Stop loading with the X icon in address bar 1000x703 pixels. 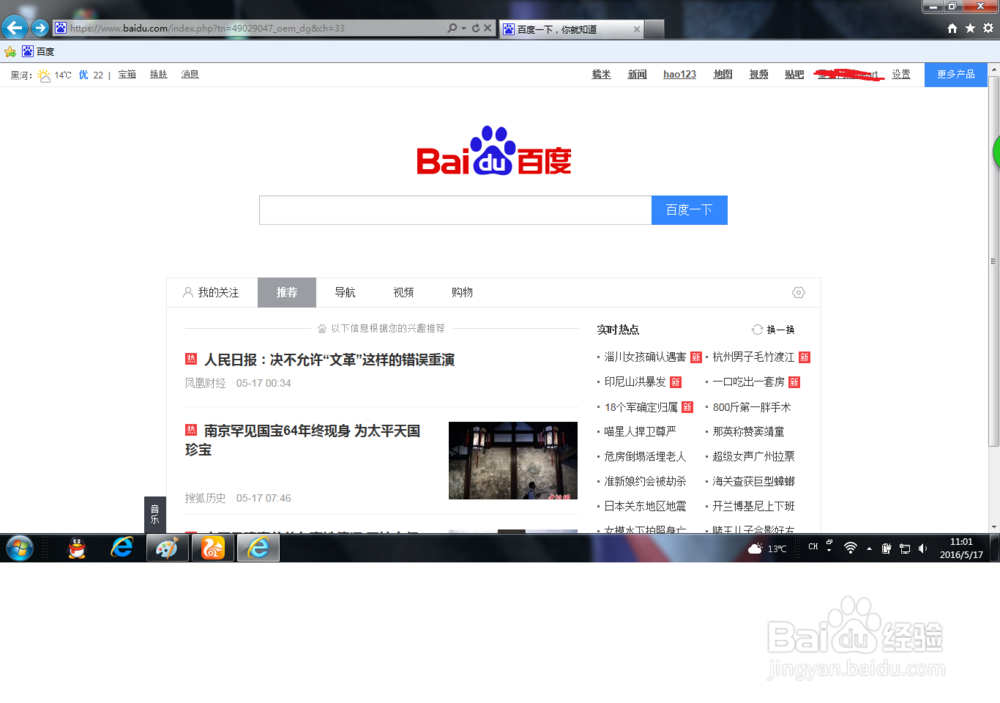coord(487,28)
